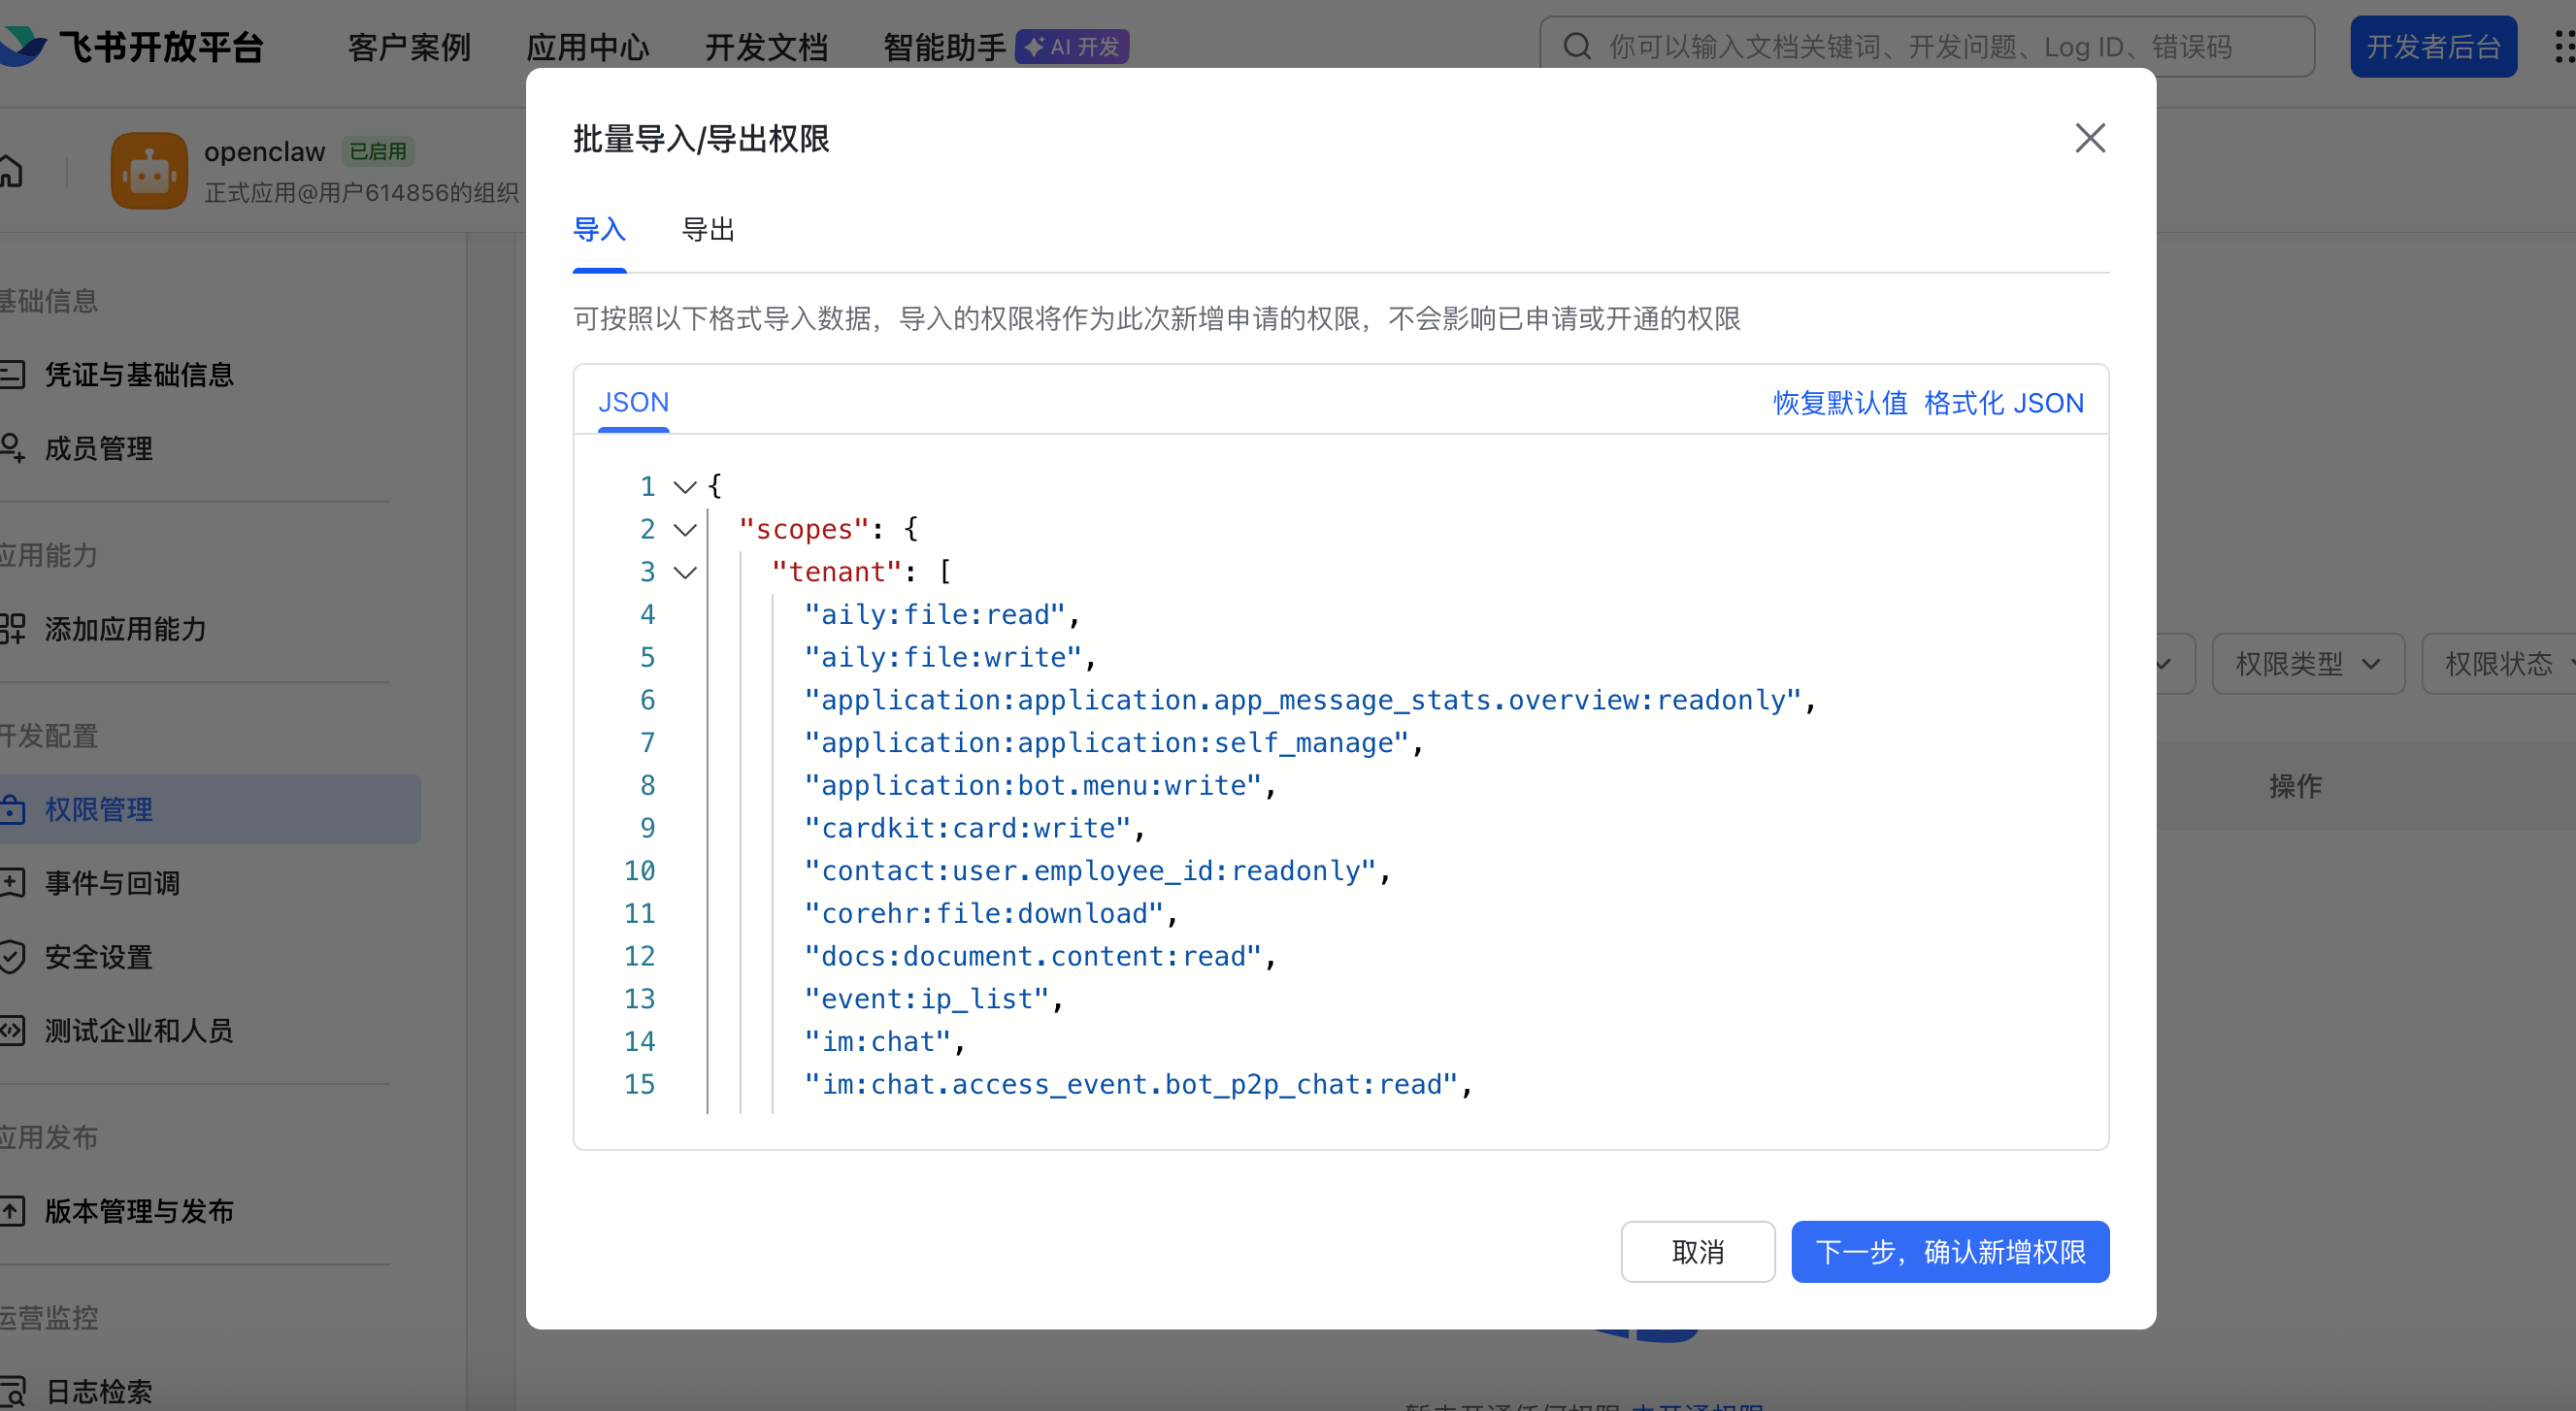This screenshot has width=2576, height=1411.
Task: Click into the documentation search field
Action: tap(1920, 46)
